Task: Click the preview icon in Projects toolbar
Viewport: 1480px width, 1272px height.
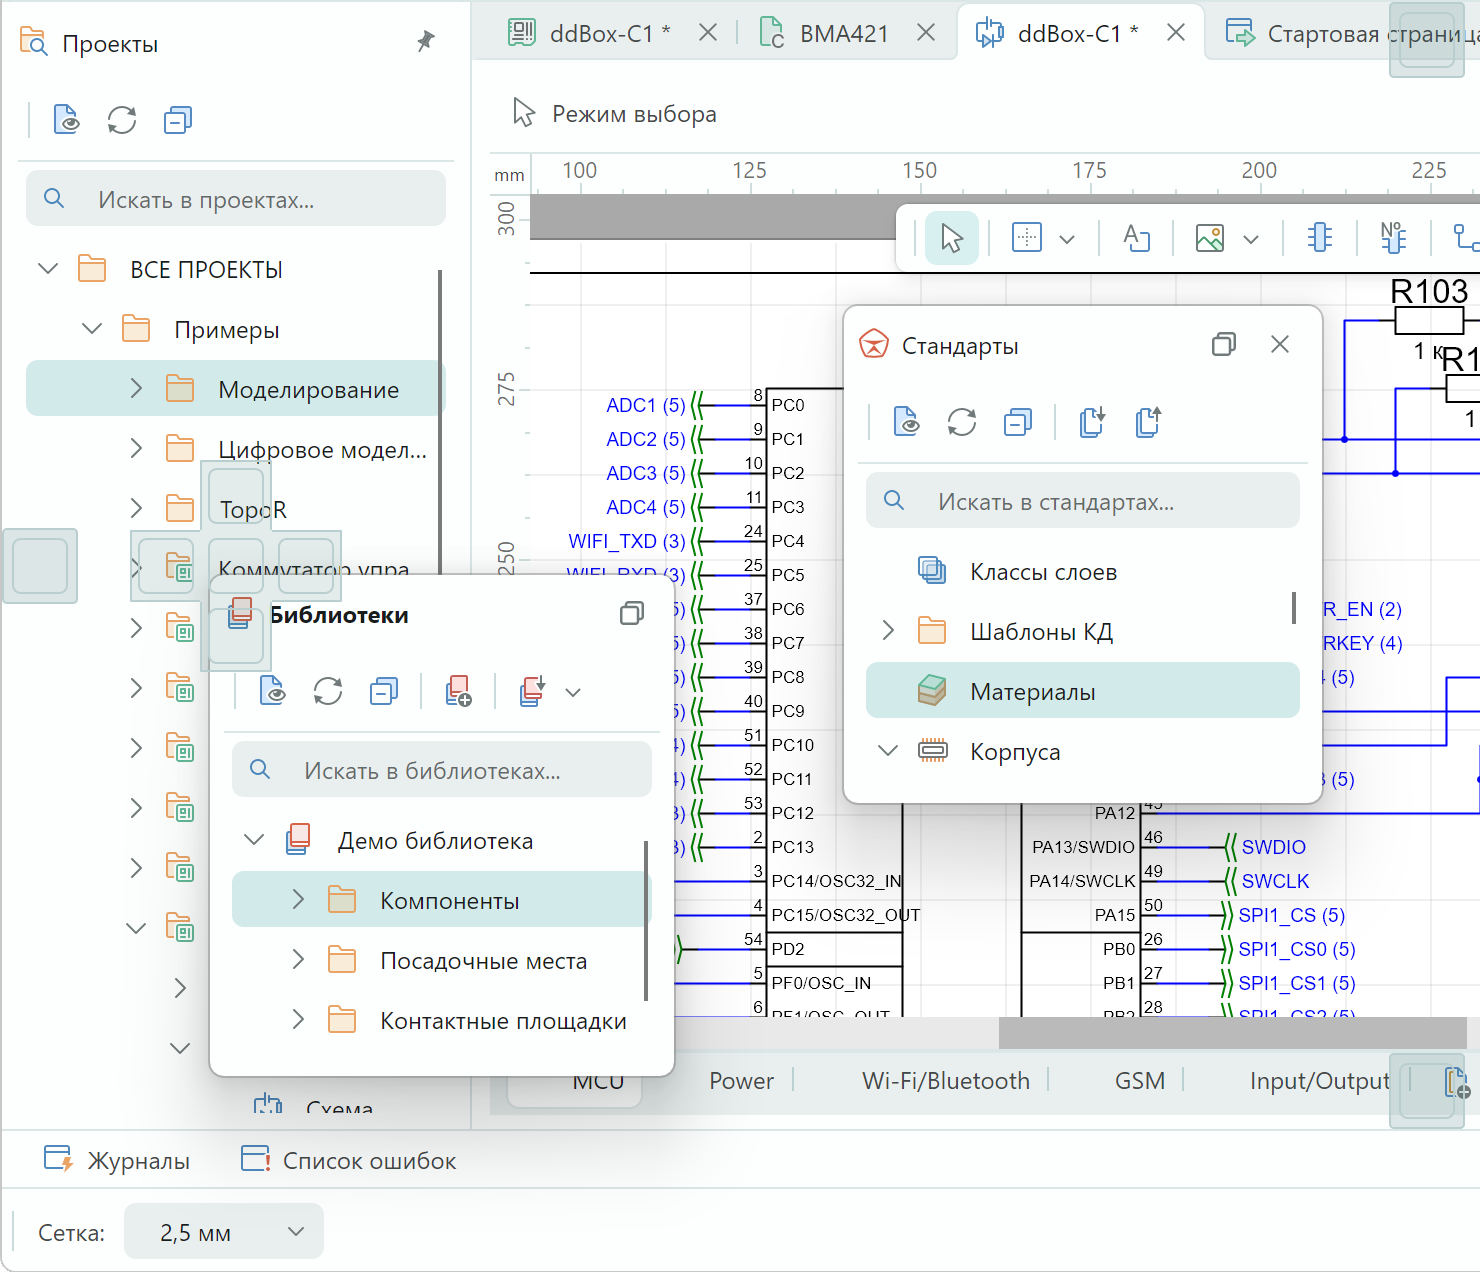Action: [x=66, y=120]
